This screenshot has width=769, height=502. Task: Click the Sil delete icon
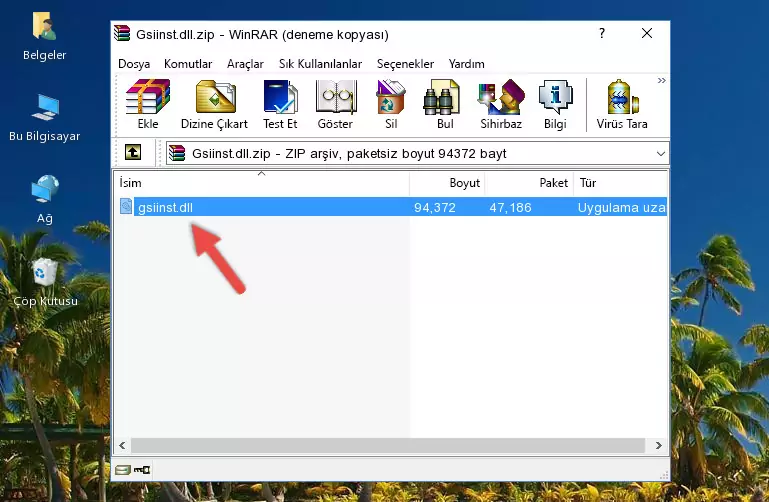[391, 104]
